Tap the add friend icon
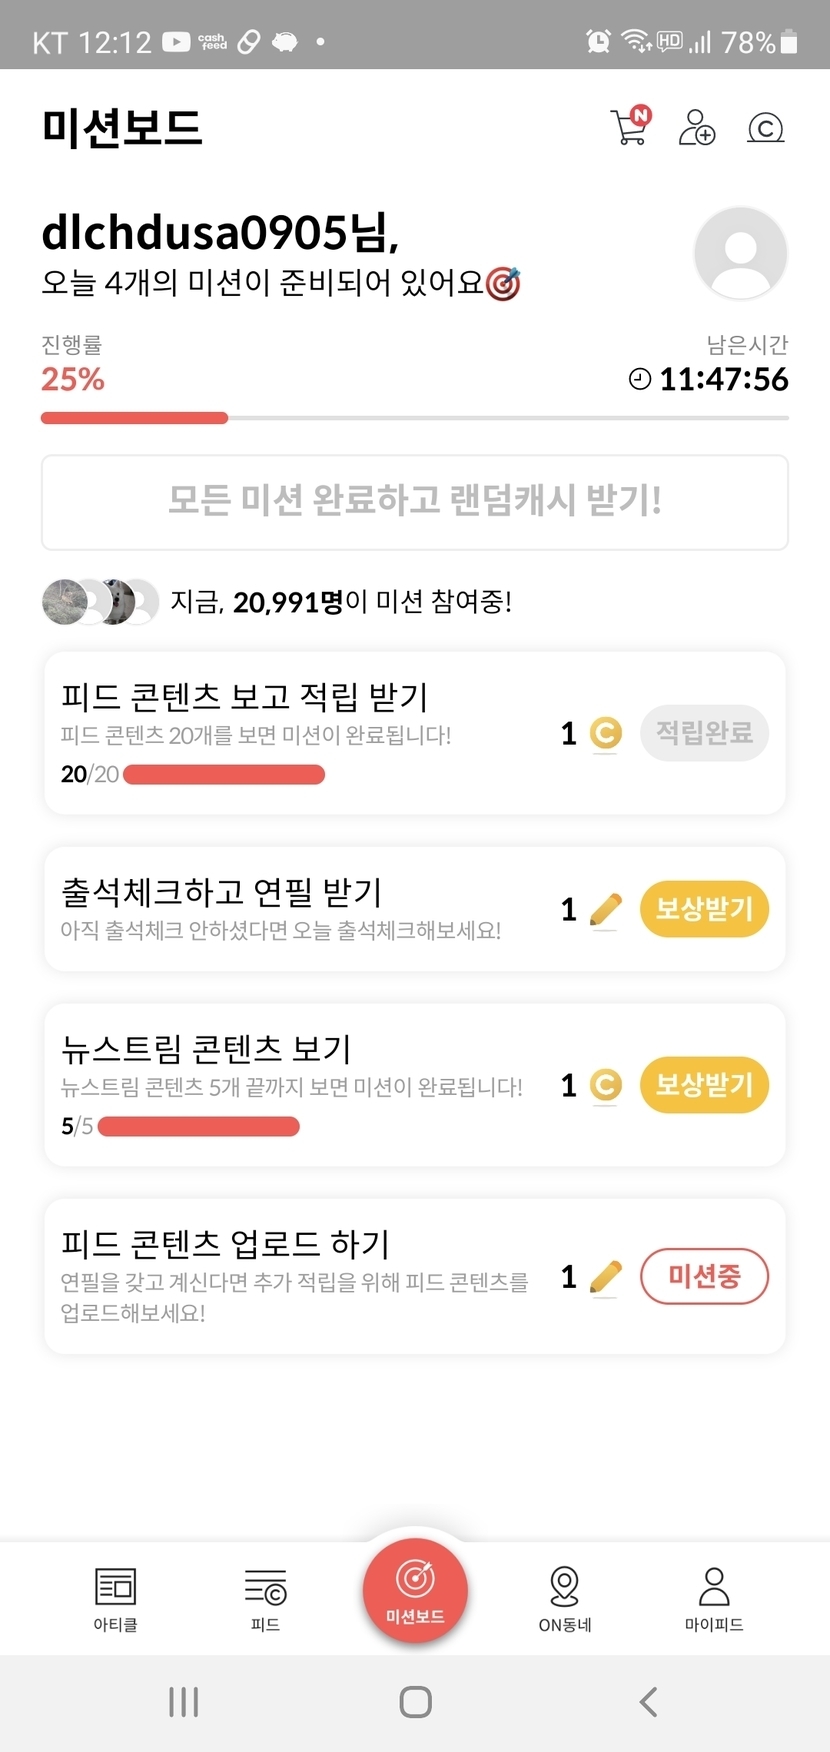 pos(696,127)
